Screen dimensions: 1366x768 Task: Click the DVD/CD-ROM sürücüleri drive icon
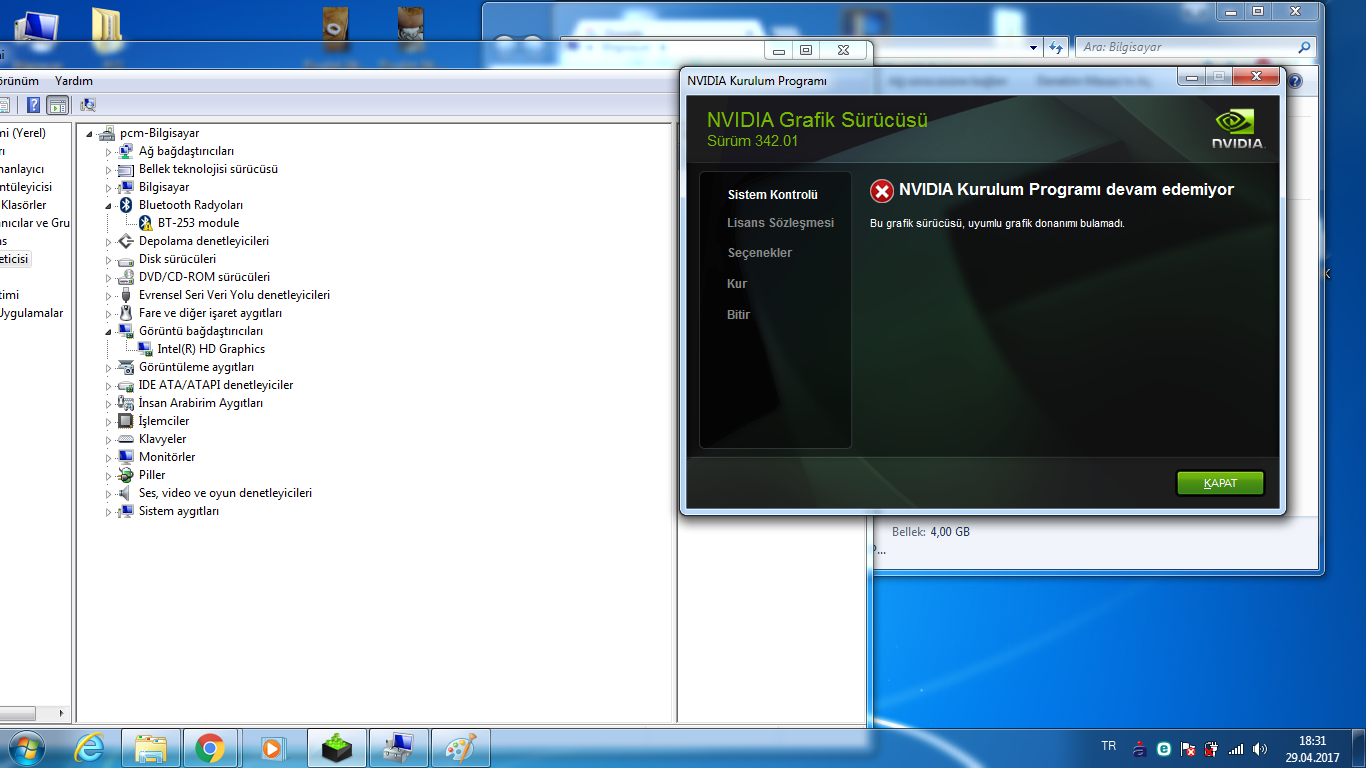pos(126,277)
